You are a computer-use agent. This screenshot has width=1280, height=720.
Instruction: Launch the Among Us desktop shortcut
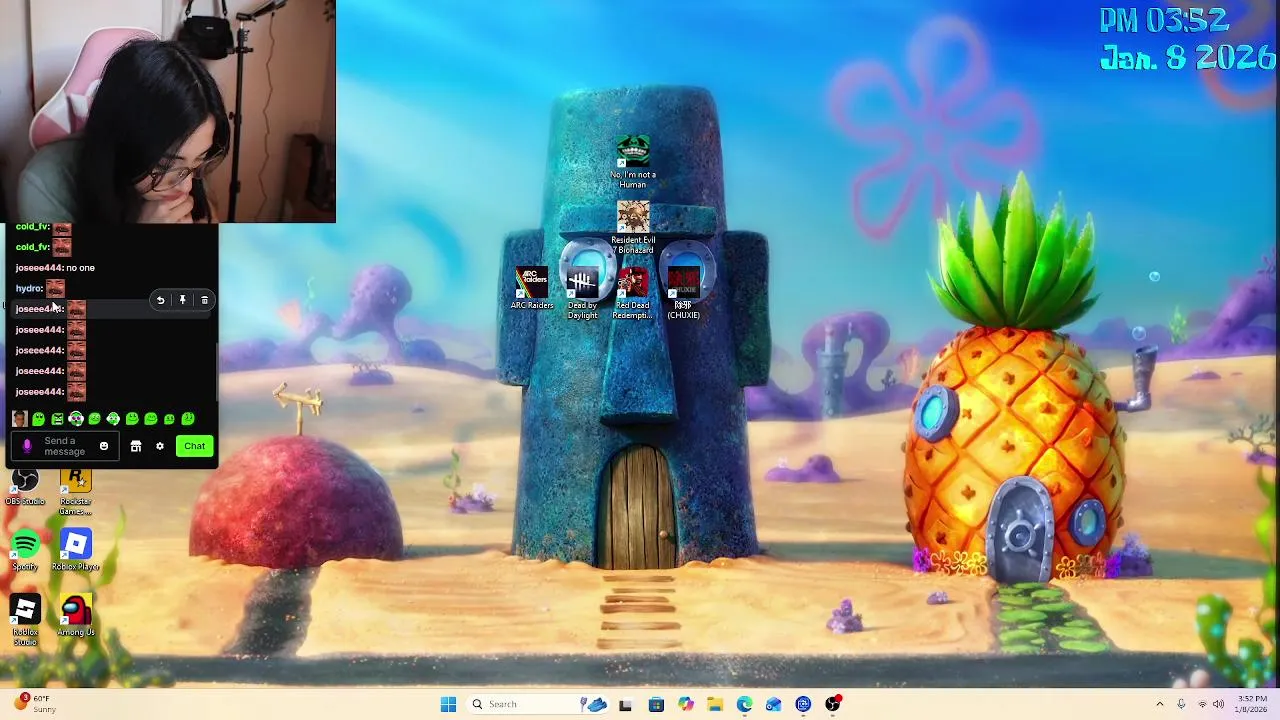click(x=75, y=615)
